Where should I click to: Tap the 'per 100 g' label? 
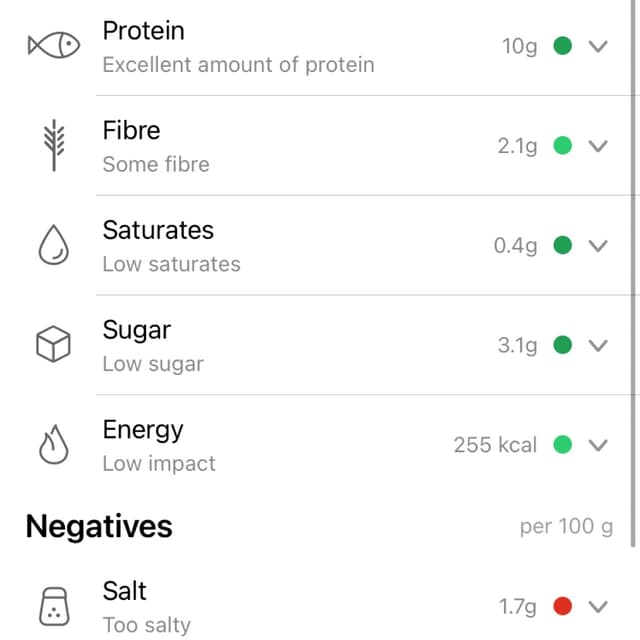click(x=566, y=527)
